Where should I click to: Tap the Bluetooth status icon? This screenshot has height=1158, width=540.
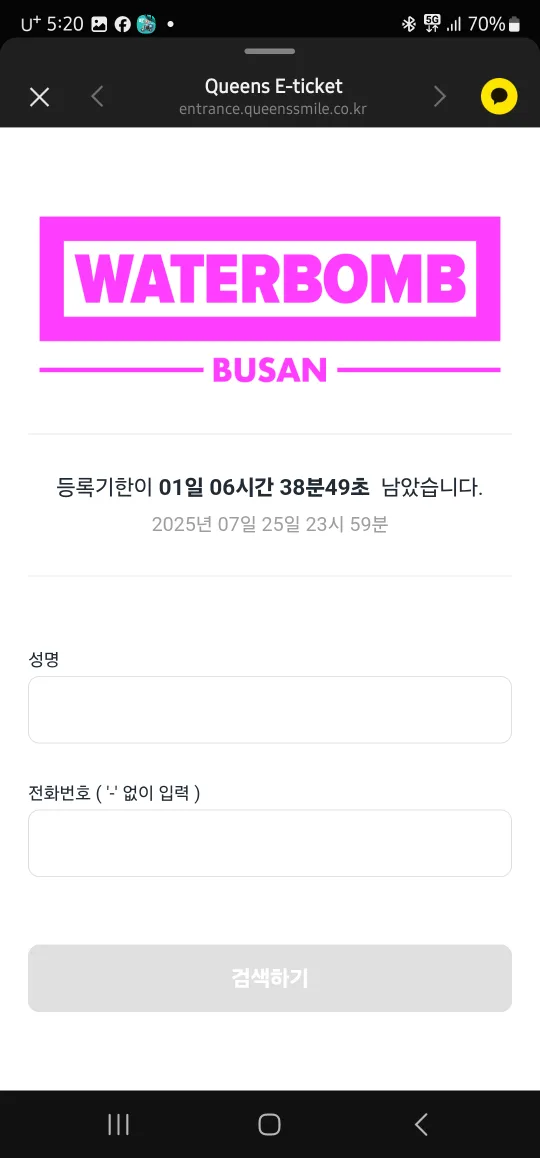pos(409,24)
